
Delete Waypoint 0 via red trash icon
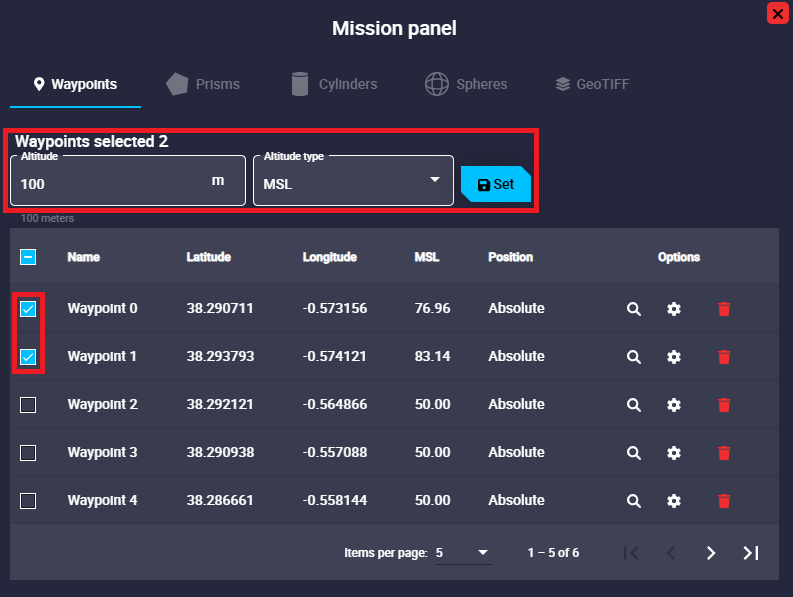click(724, 309)
